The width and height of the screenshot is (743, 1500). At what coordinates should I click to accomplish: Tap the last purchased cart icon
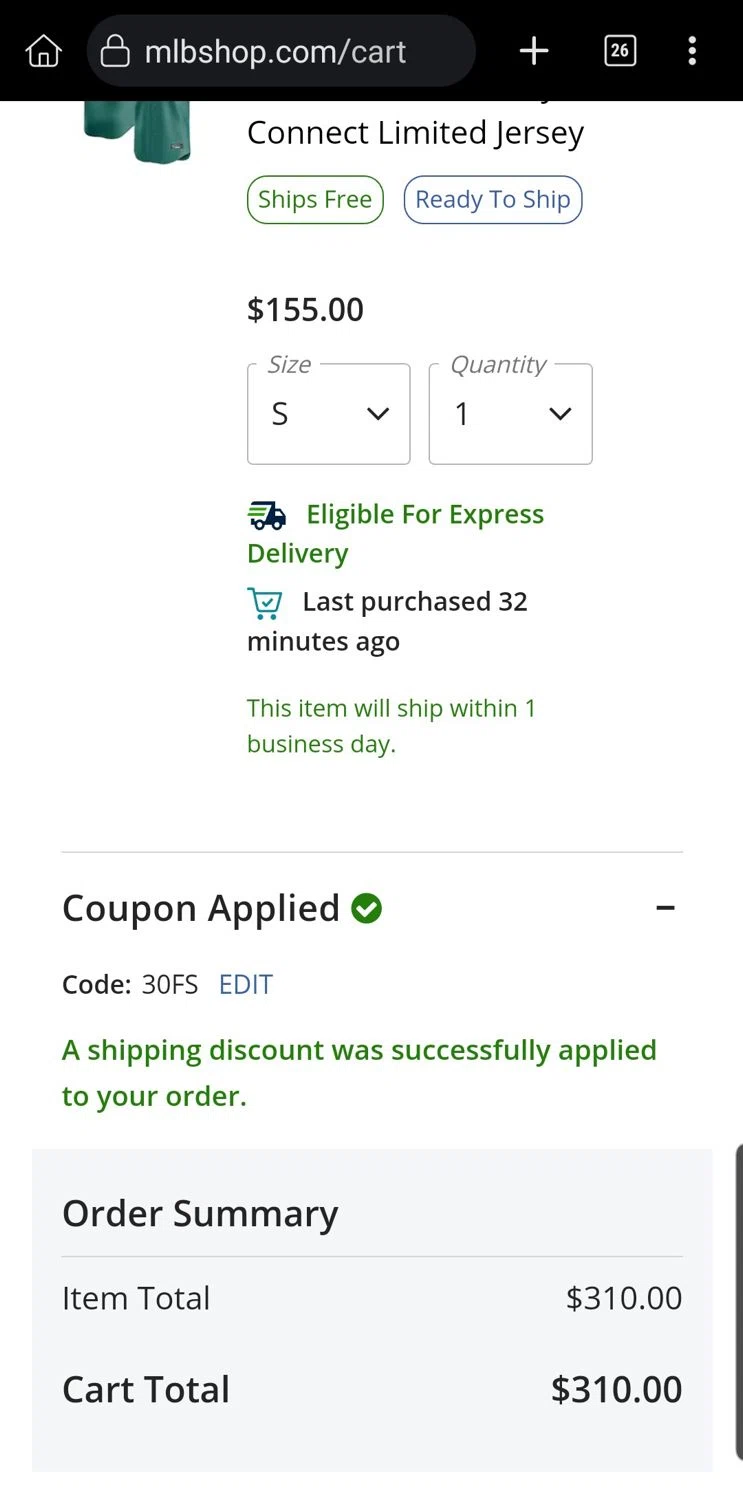tap(265, 603)
